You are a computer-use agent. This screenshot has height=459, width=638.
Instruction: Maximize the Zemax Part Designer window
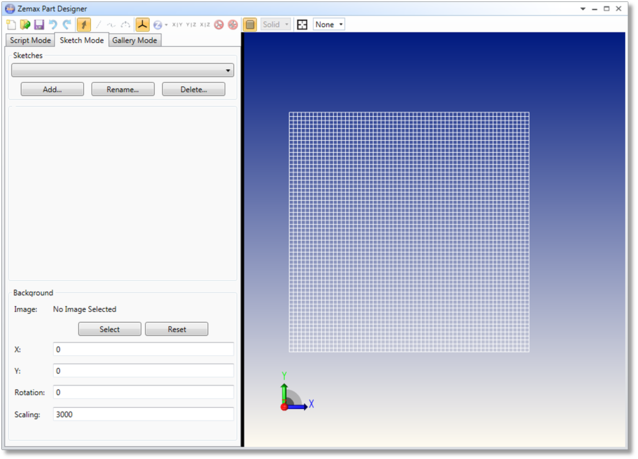[x=606, y=9]
